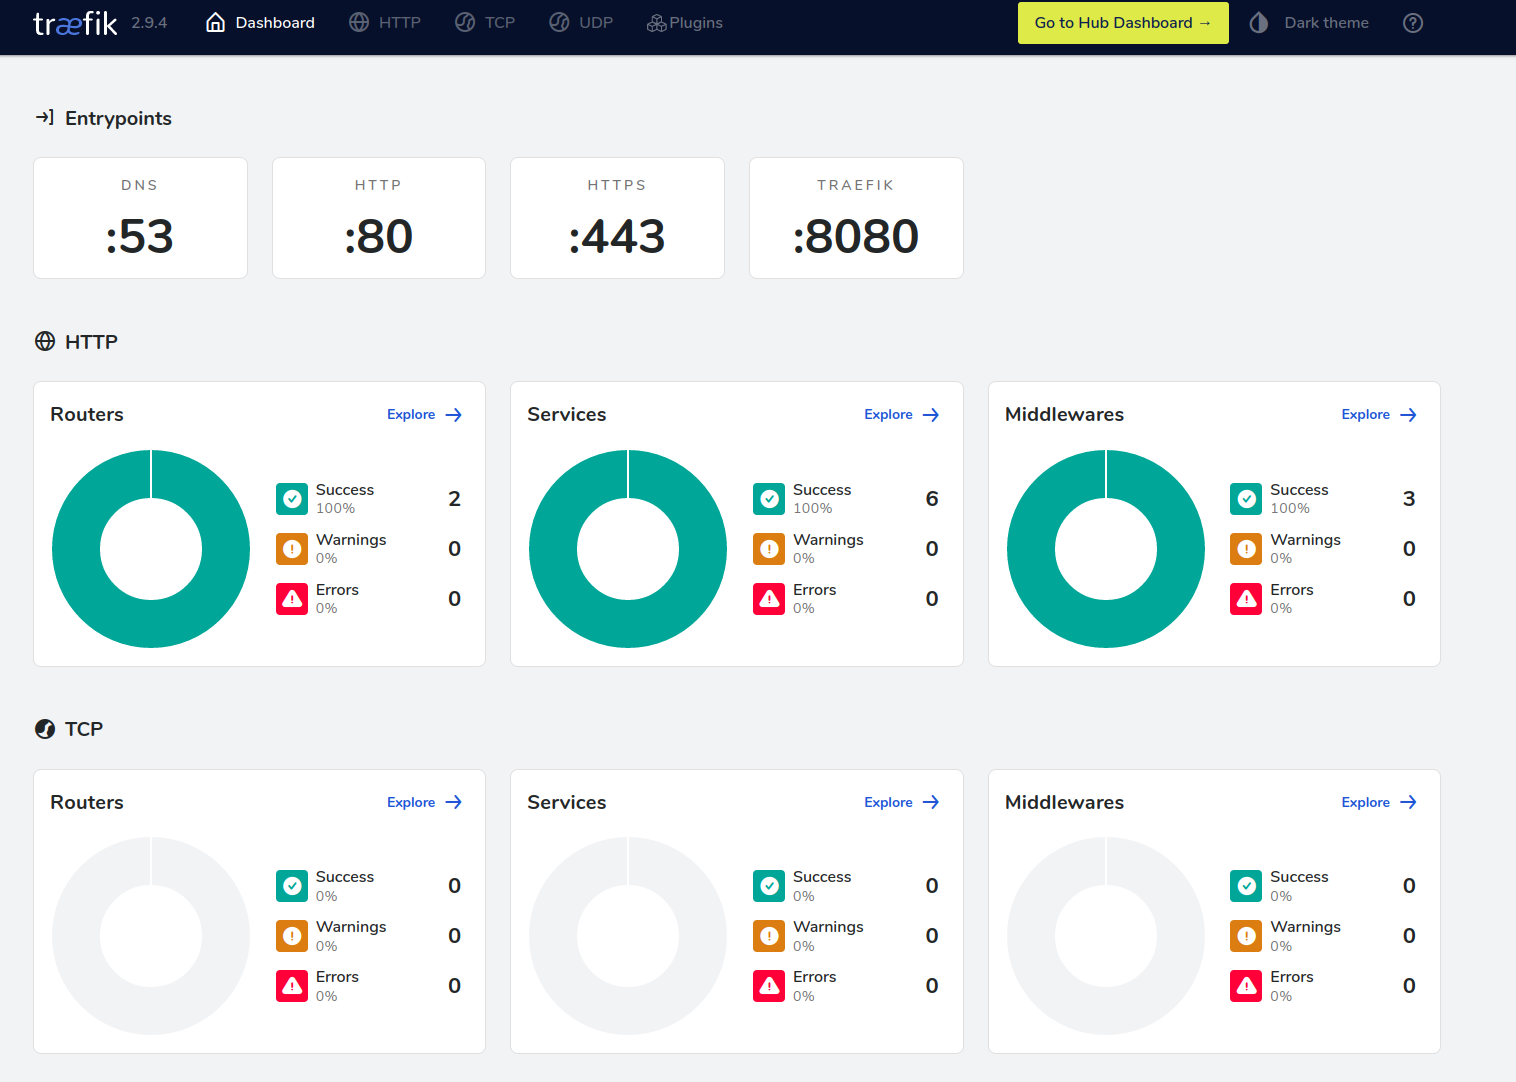Screen dimensions: 1516x1082
Task: Click the Traefik logo in header
Action: click(x=75, y=23)
